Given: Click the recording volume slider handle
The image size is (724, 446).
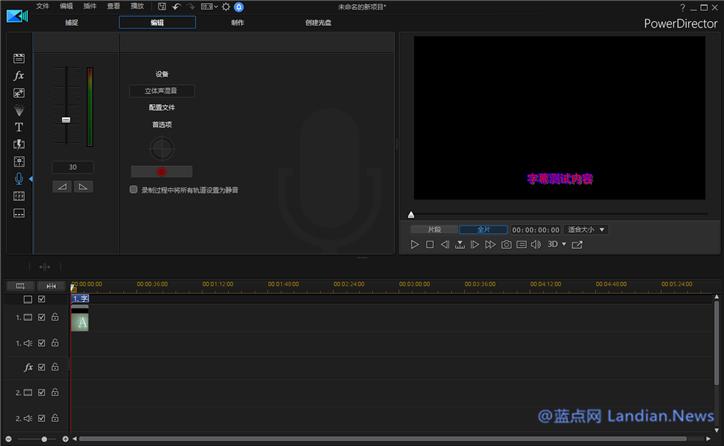Looking at the screenshot, I should click(x=66, y=119).
